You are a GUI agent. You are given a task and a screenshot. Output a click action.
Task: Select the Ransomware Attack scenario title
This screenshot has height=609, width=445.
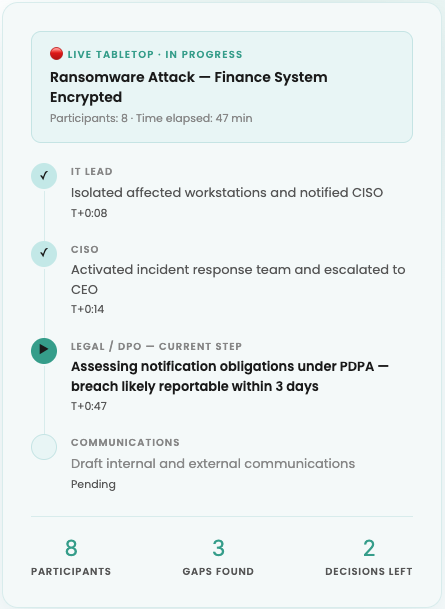click(189, 87)
